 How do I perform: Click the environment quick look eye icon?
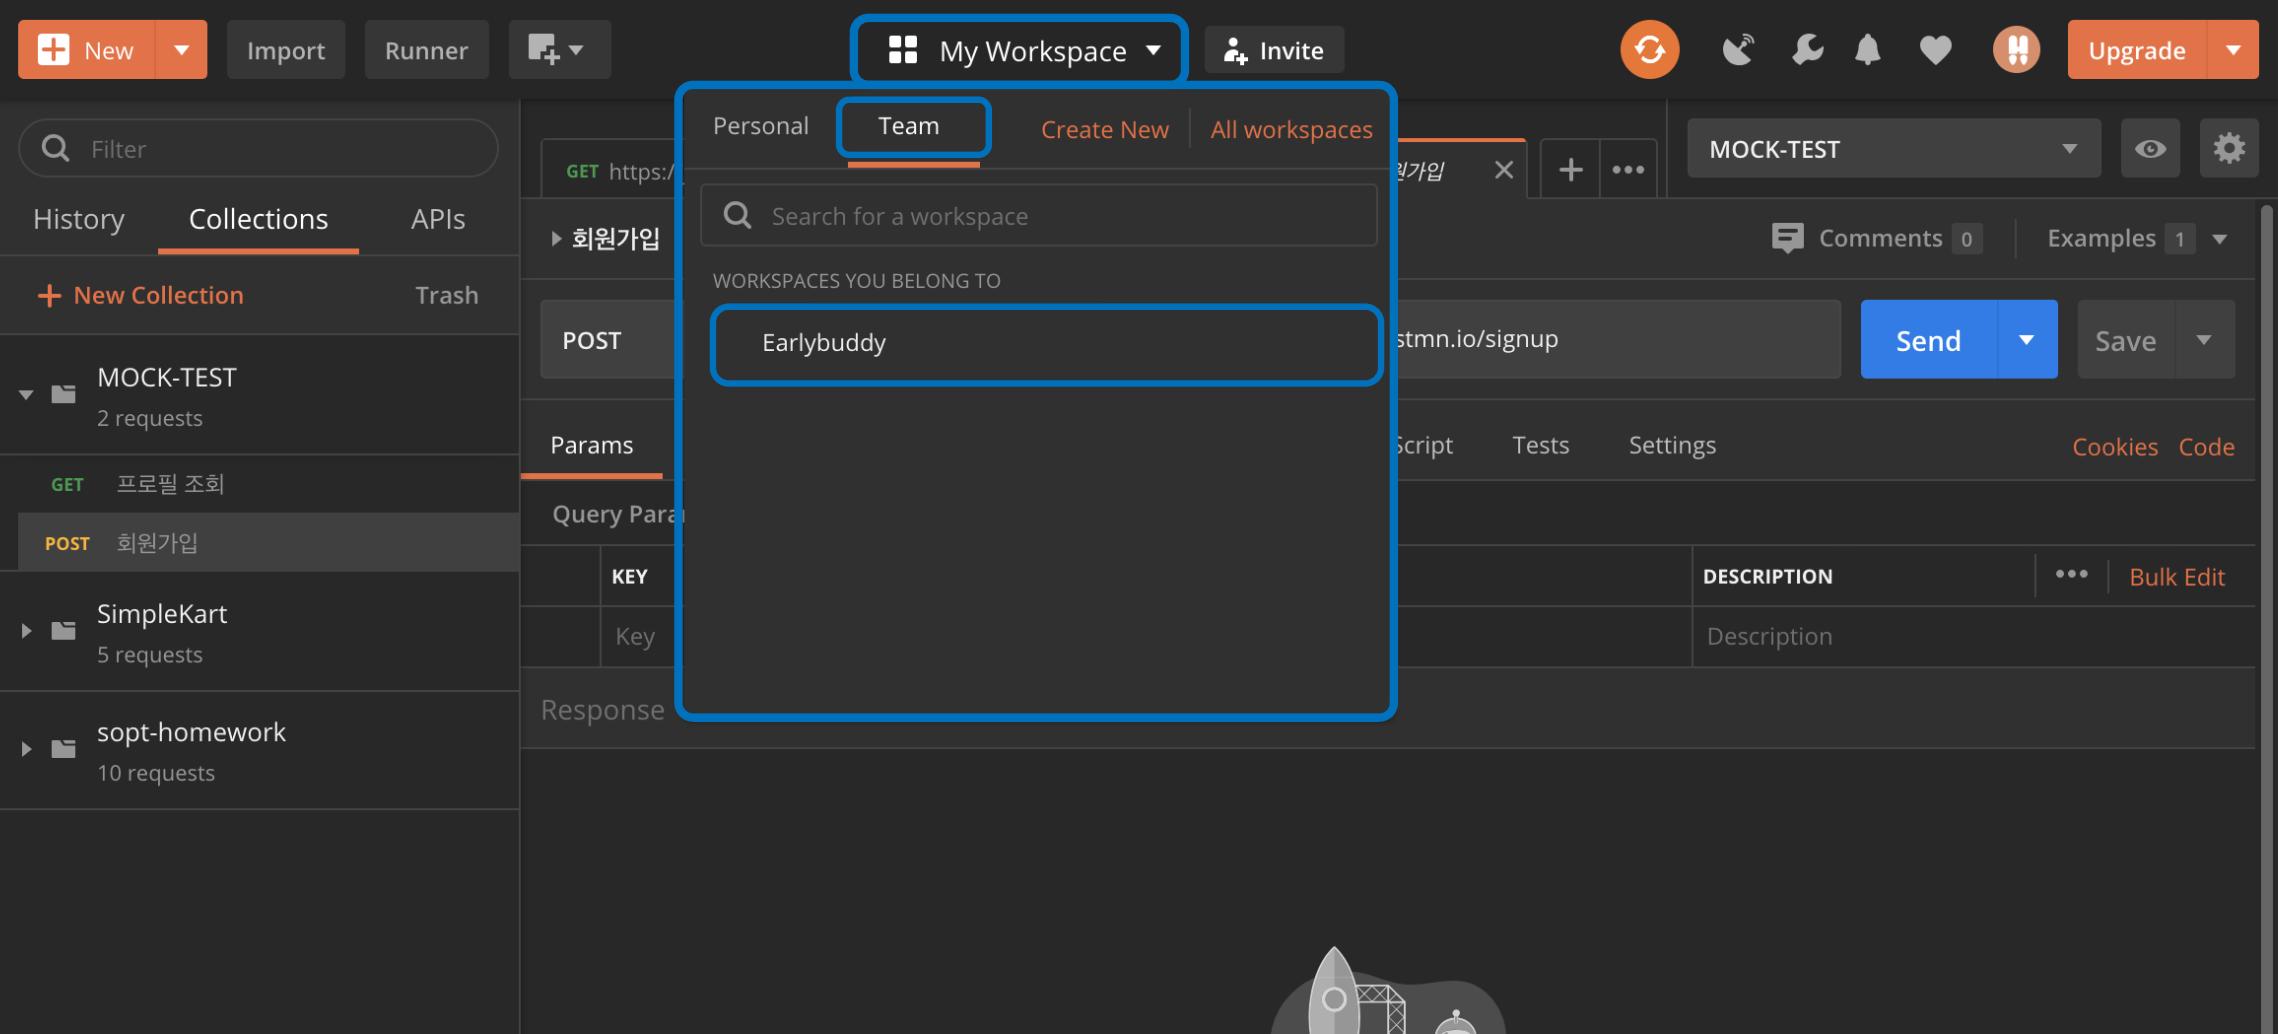tap(2150, 149)
